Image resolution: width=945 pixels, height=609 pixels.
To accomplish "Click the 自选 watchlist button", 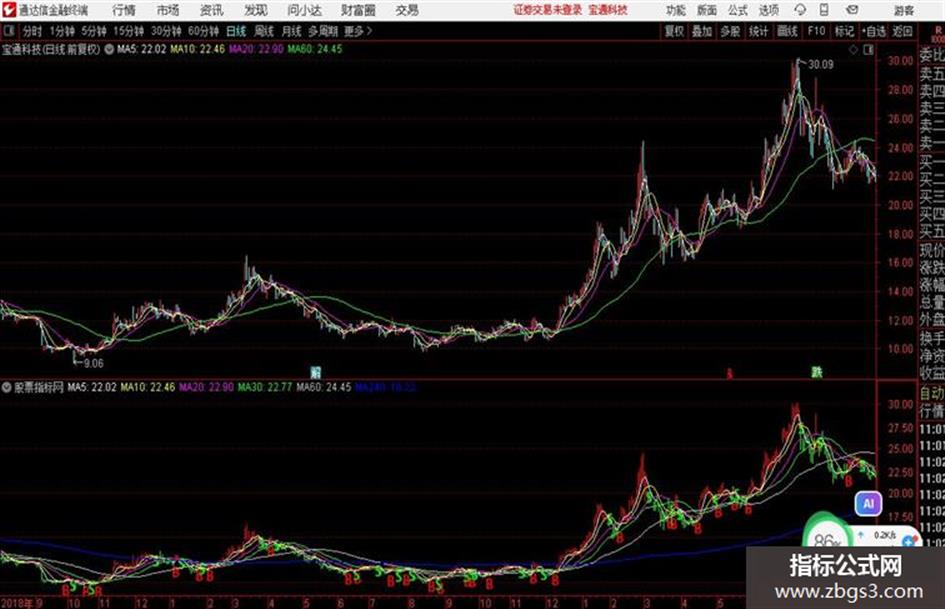I will [874, 31].
